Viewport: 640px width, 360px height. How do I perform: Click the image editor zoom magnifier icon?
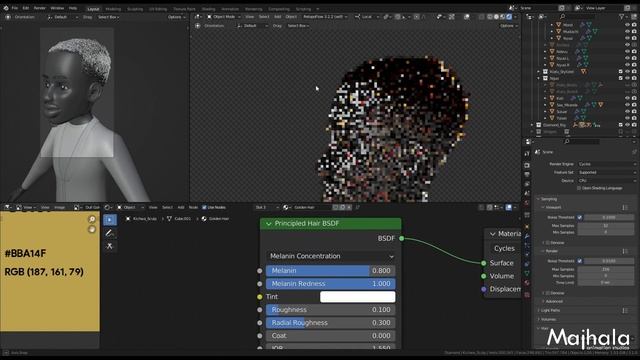pos(92,219)
